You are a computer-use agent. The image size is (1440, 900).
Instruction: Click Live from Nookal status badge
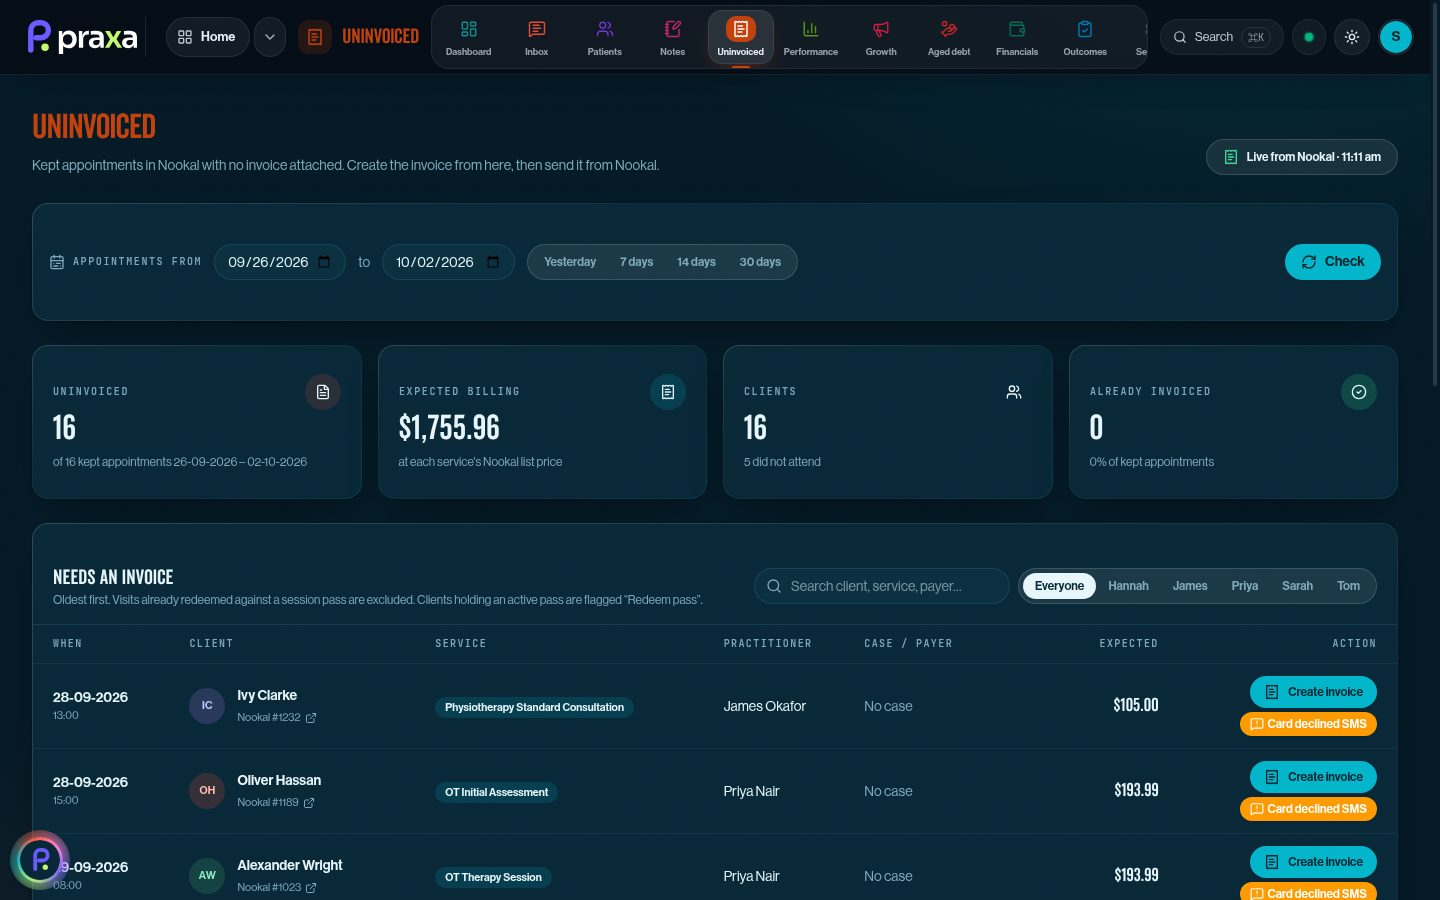1301,157
